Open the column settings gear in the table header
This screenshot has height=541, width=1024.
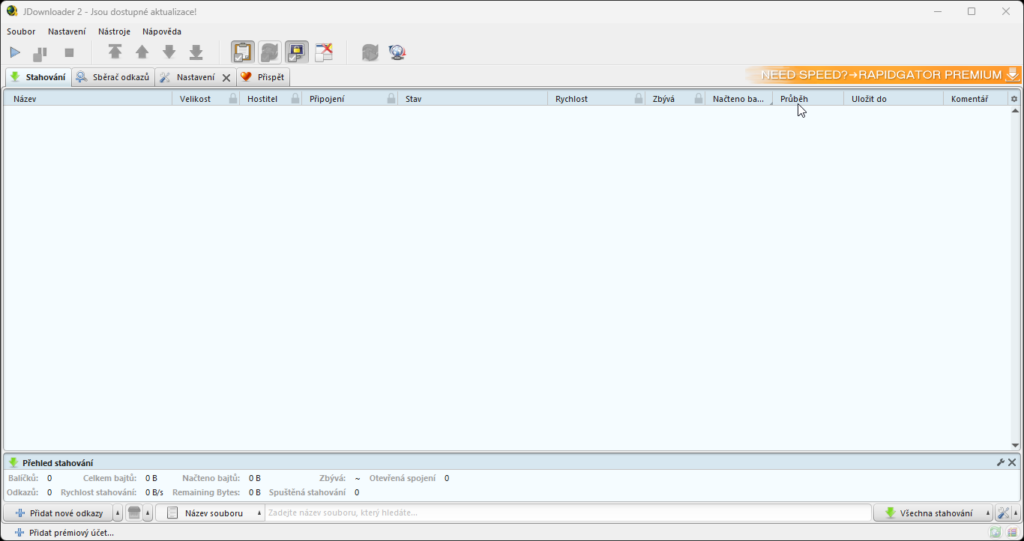tap(1014, 99)
